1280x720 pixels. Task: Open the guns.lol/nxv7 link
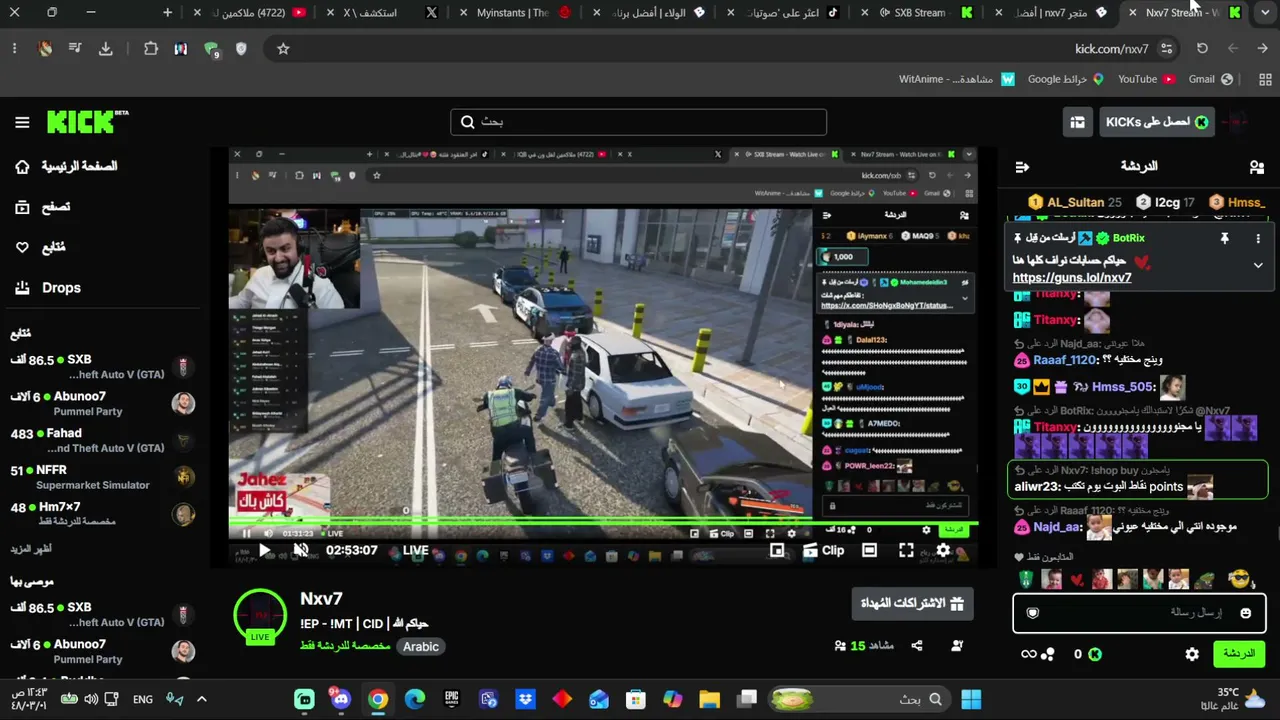(1072, 278)
